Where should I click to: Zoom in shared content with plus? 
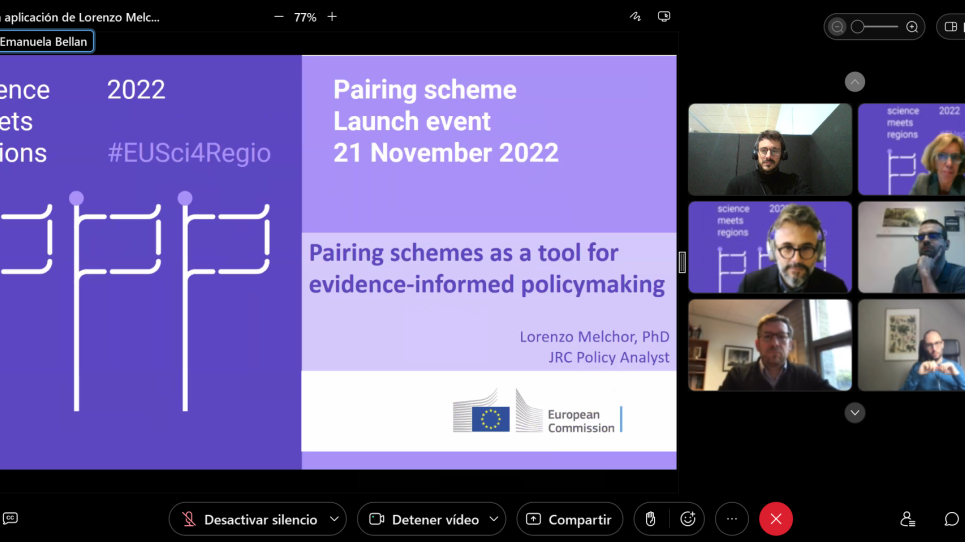pyautogui.click(x=332, y=17)
